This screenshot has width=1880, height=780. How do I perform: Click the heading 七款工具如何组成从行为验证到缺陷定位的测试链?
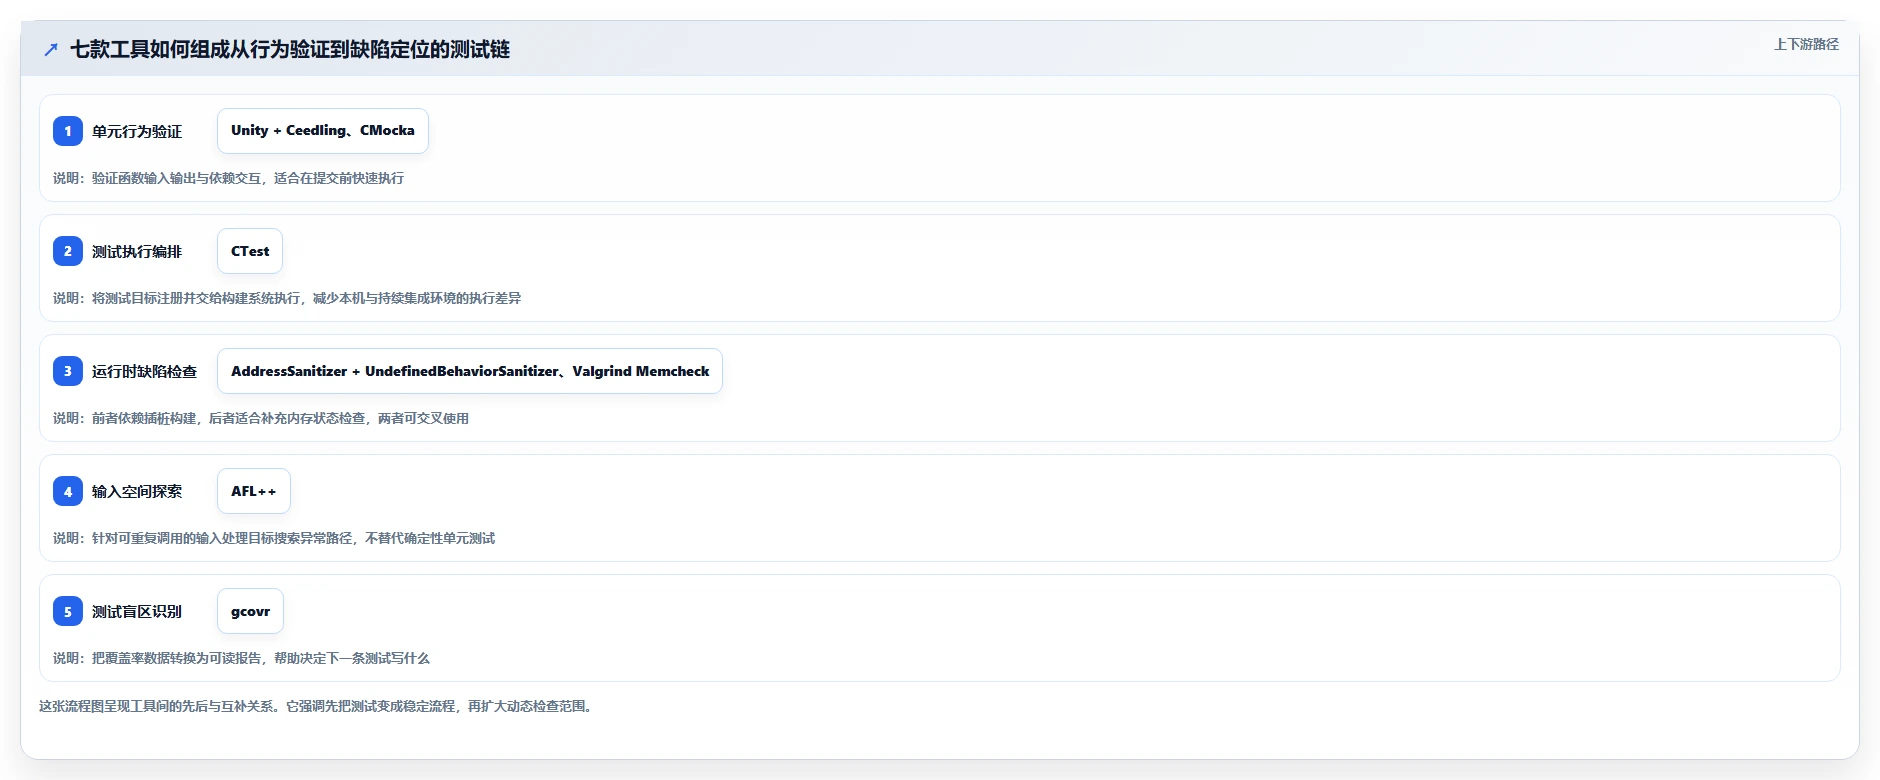pos(290,49)
